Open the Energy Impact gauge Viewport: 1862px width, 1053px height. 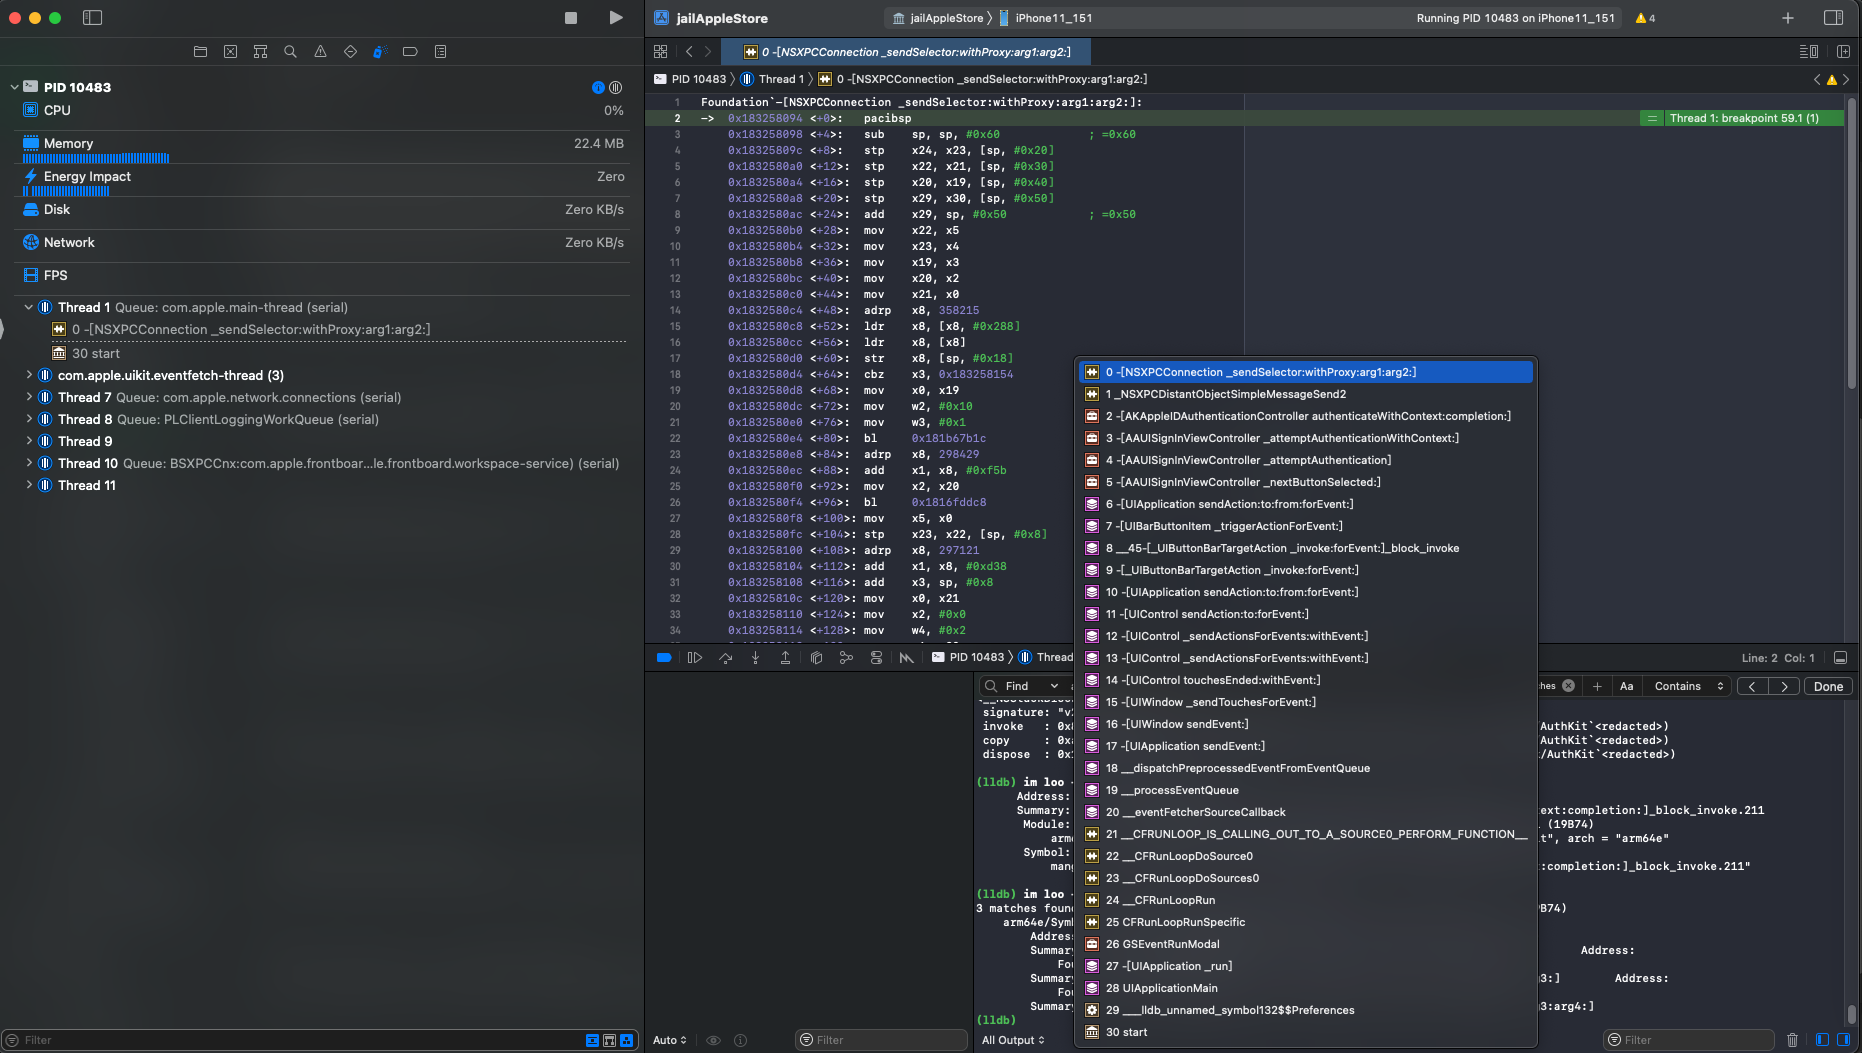tap(322, 181)
